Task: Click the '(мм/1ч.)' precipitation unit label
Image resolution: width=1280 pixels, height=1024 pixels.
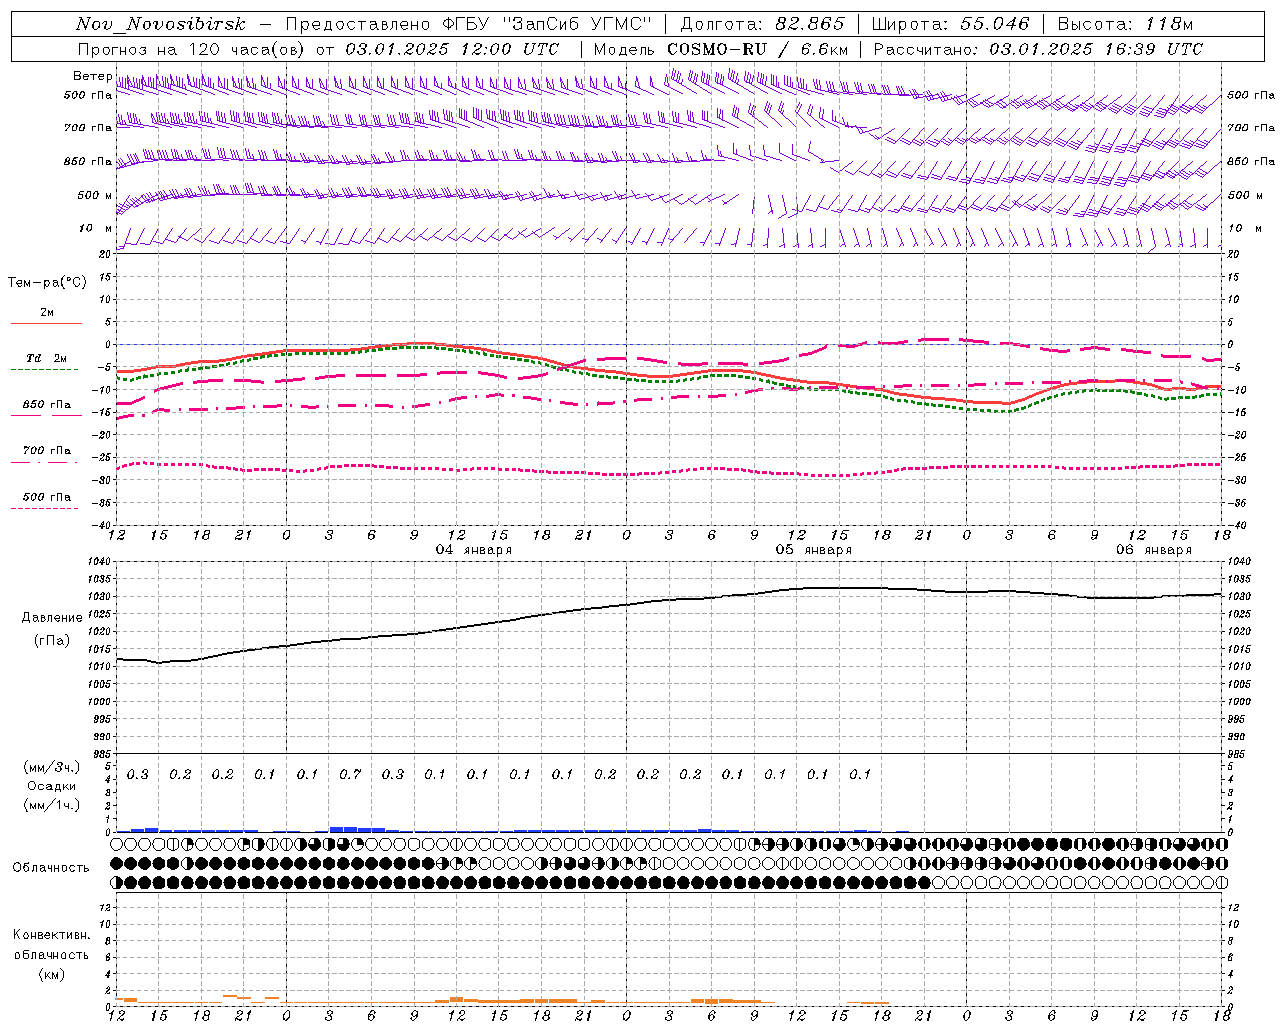Action: 52,805
